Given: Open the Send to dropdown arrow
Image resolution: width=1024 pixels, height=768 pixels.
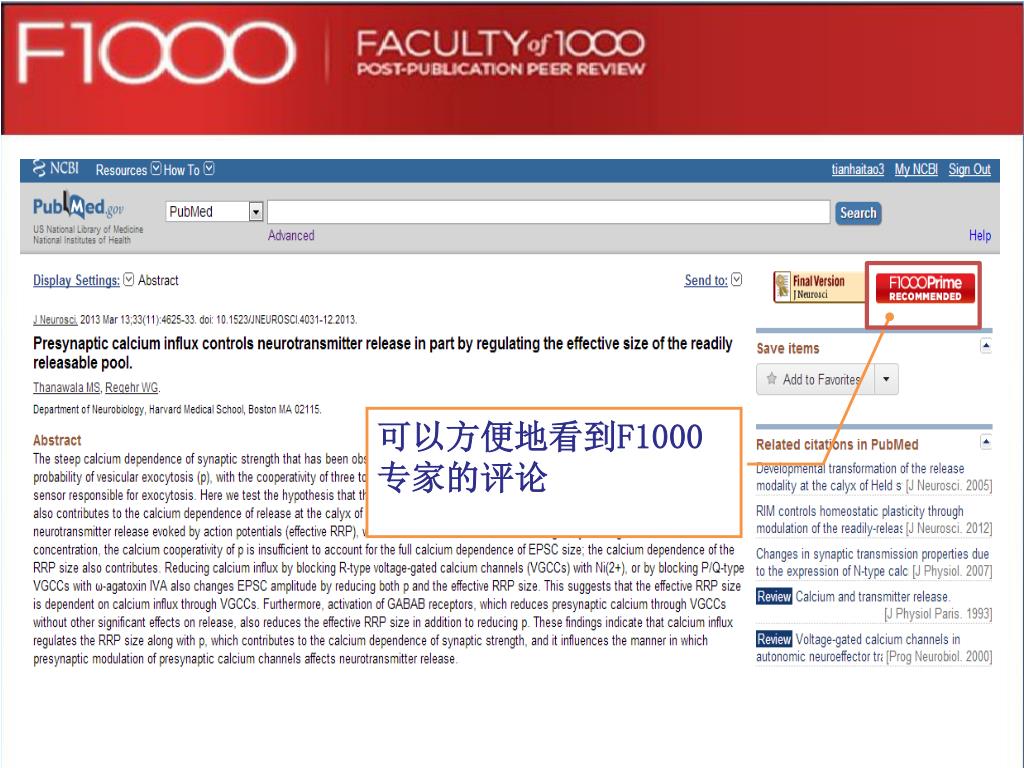Looking at the screenshot, I should click(737, 280).
